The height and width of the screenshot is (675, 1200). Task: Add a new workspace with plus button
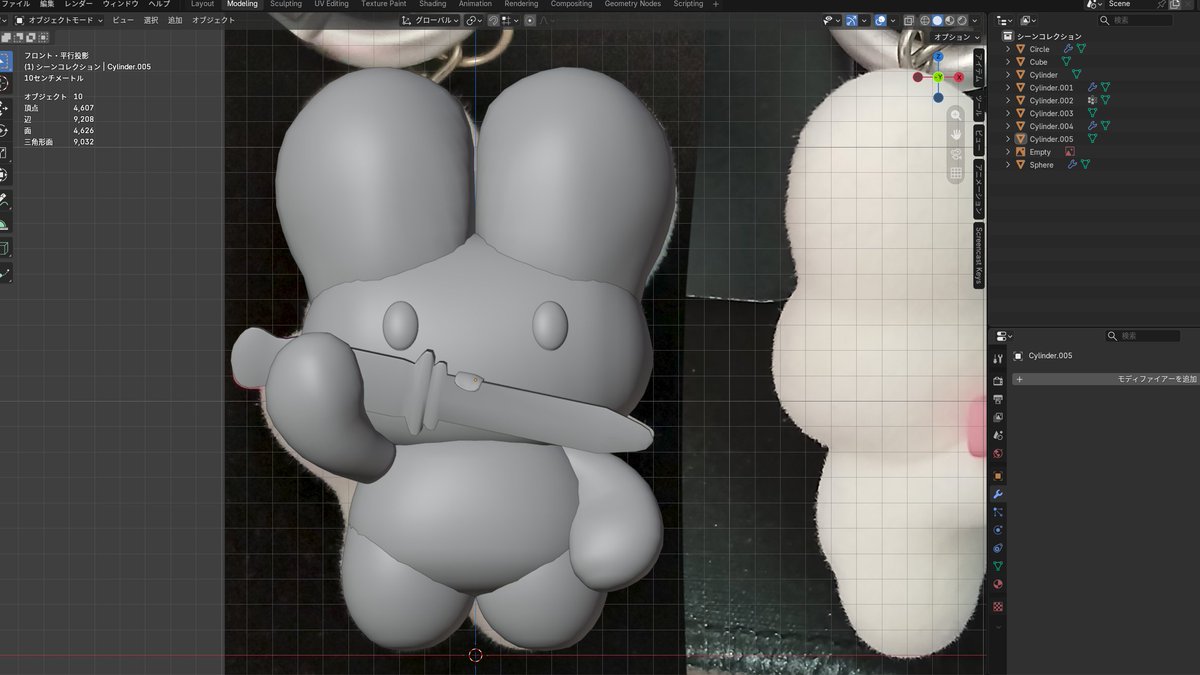(x=715, y=4)
